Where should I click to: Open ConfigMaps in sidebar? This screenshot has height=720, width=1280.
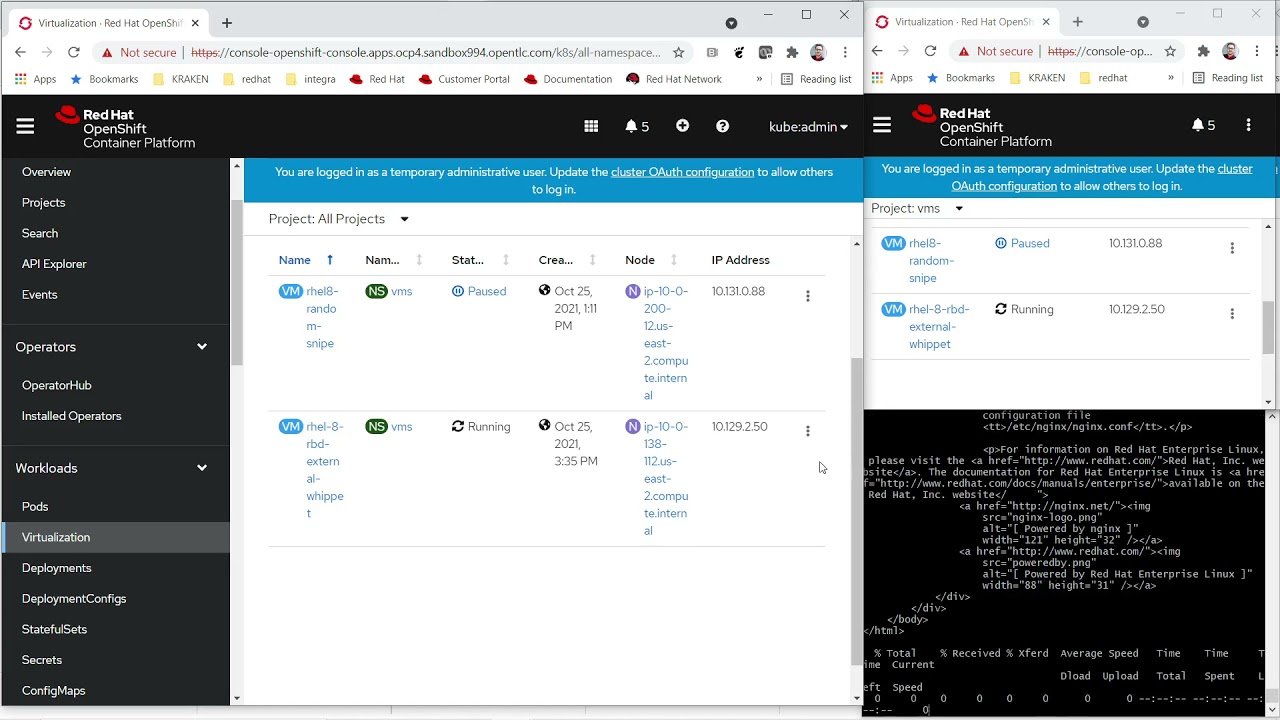[53, 691]
